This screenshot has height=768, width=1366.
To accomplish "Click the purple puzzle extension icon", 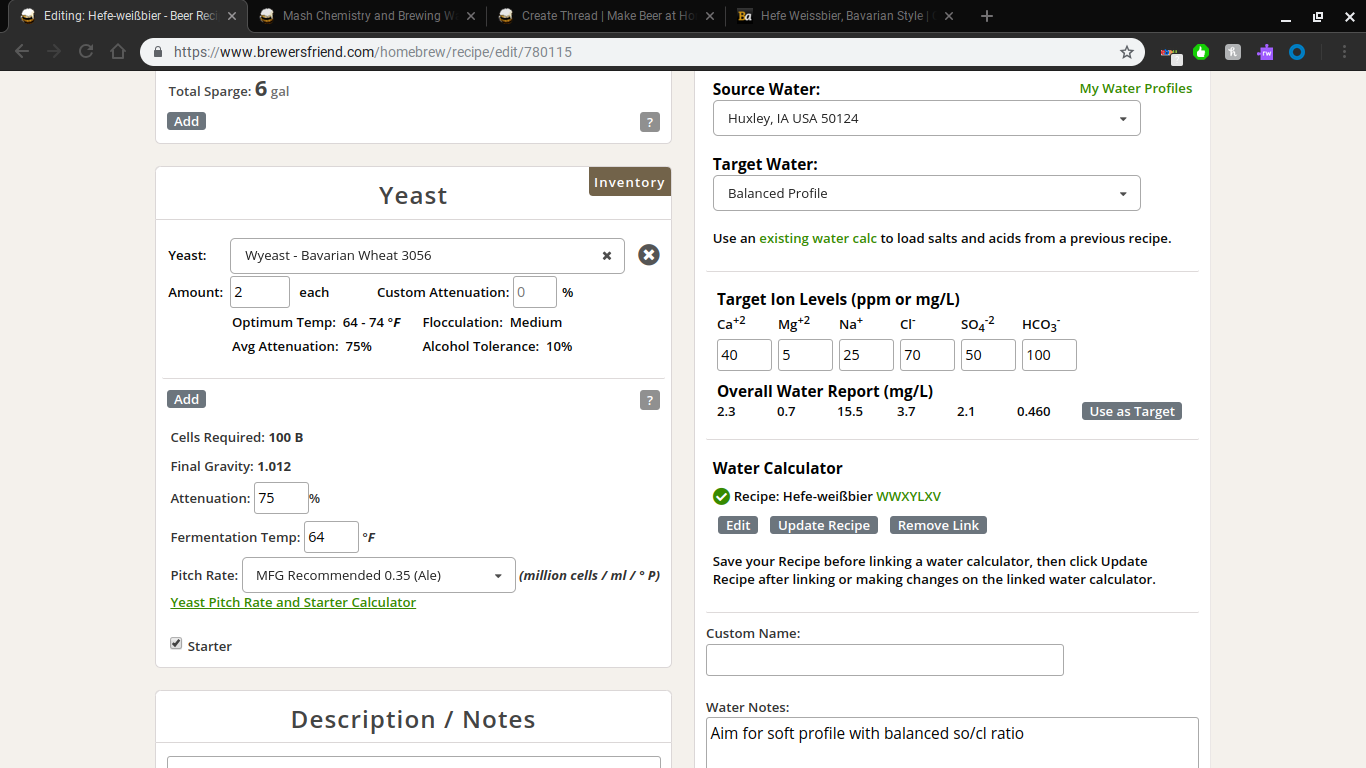I will [1265, 52].
